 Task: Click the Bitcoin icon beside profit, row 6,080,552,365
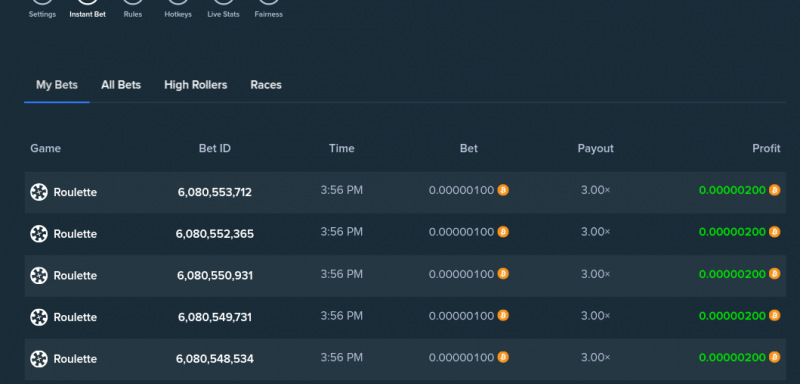(x=774, y=232)
